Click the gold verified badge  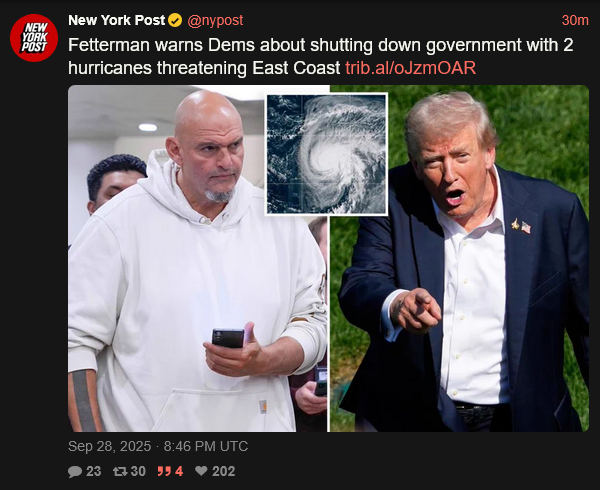pos(175,20)
